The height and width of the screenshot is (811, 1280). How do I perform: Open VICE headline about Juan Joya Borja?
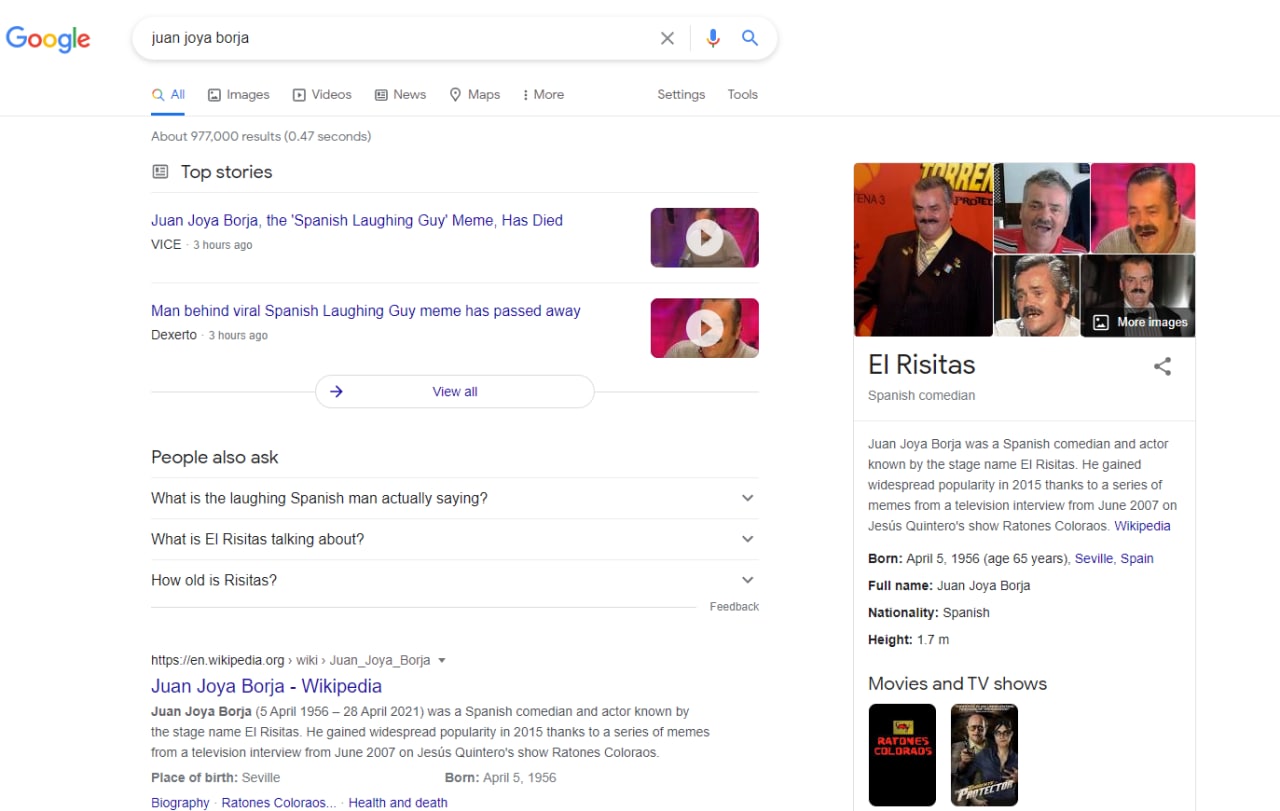click(357, 220)
